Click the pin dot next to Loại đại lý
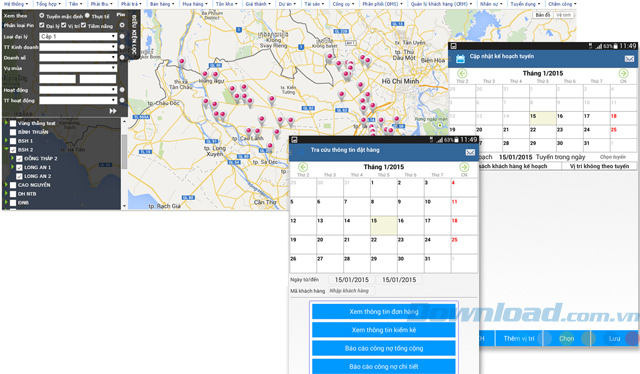This screenshot has height=374, width=640. pyautogui.click(x=122, y=36)
